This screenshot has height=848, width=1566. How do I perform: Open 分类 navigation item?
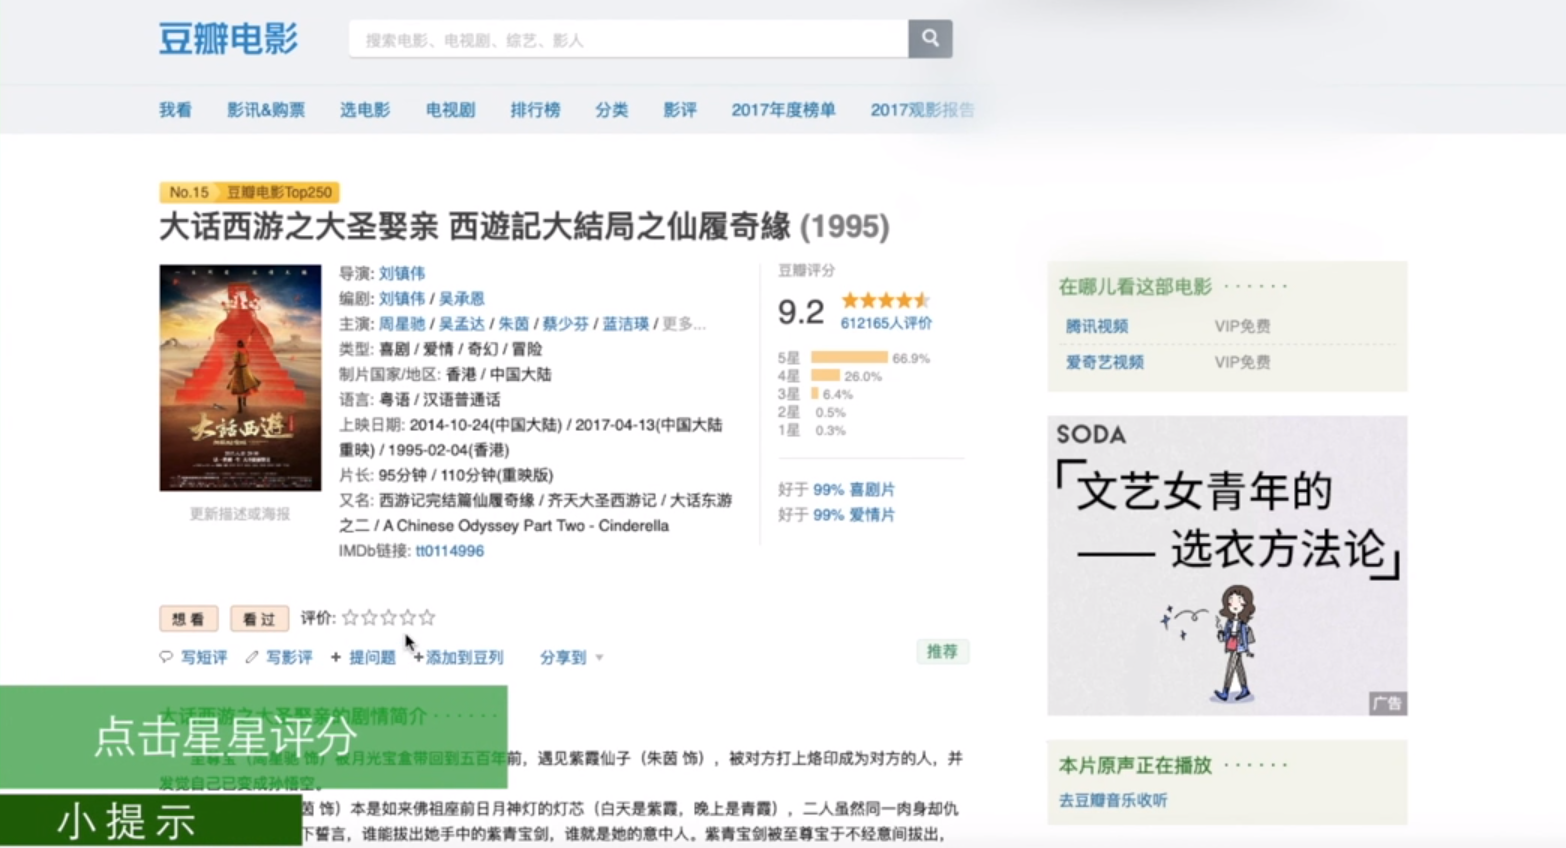[x=611, y=110]
